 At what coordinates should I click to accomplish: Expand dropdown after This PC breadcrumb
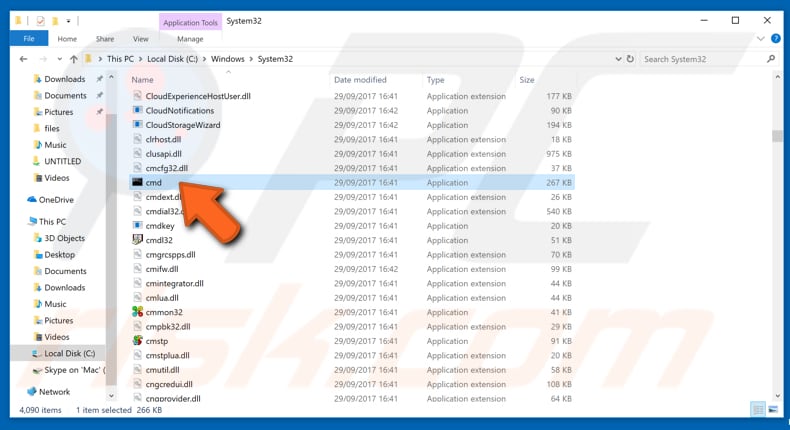coord(141,59)
